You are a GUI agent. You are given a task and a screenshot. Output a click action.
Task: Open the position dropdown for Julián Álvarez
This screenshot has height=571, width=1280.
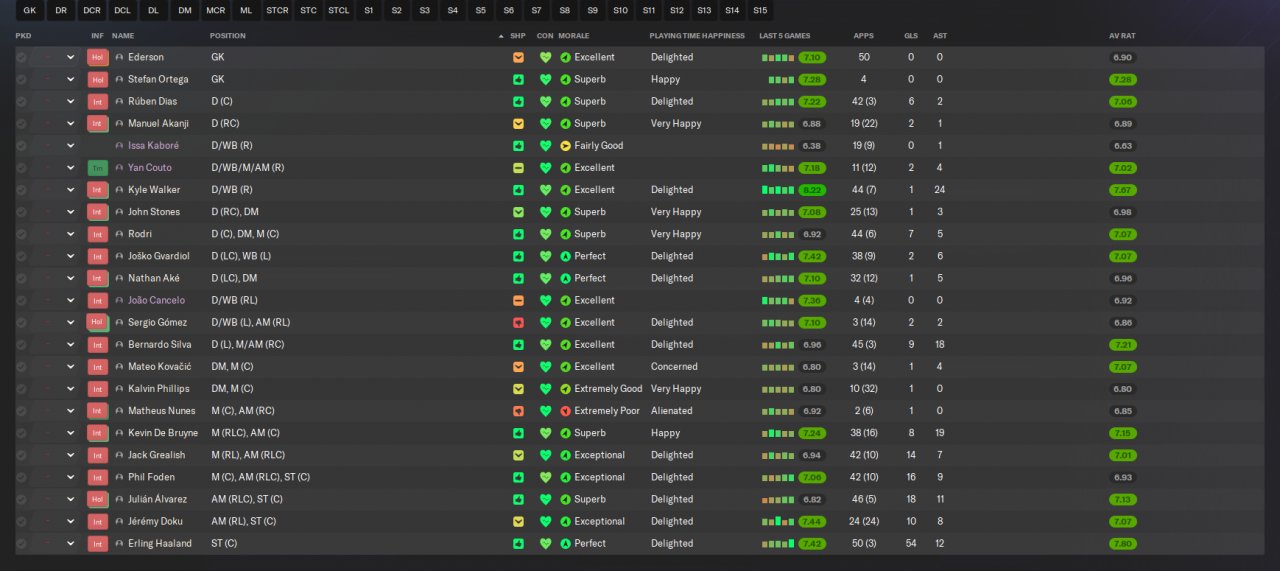click(x=71, y=499)
